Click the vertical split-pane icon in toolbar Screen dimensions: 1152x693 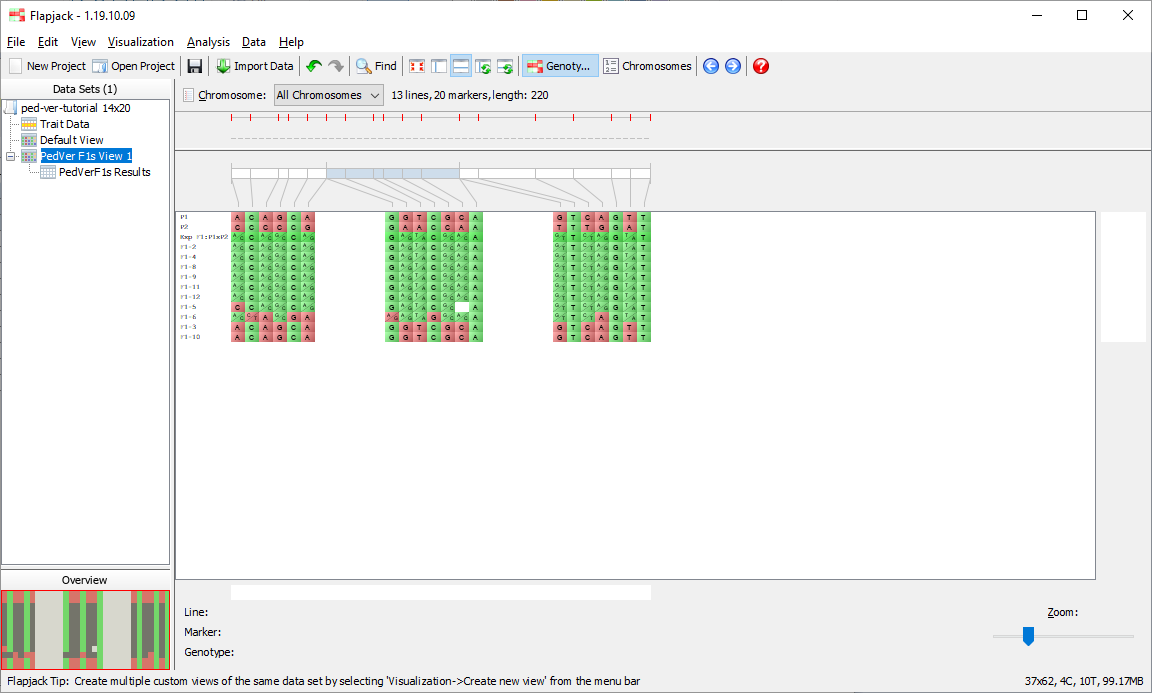tap(439, 66)
